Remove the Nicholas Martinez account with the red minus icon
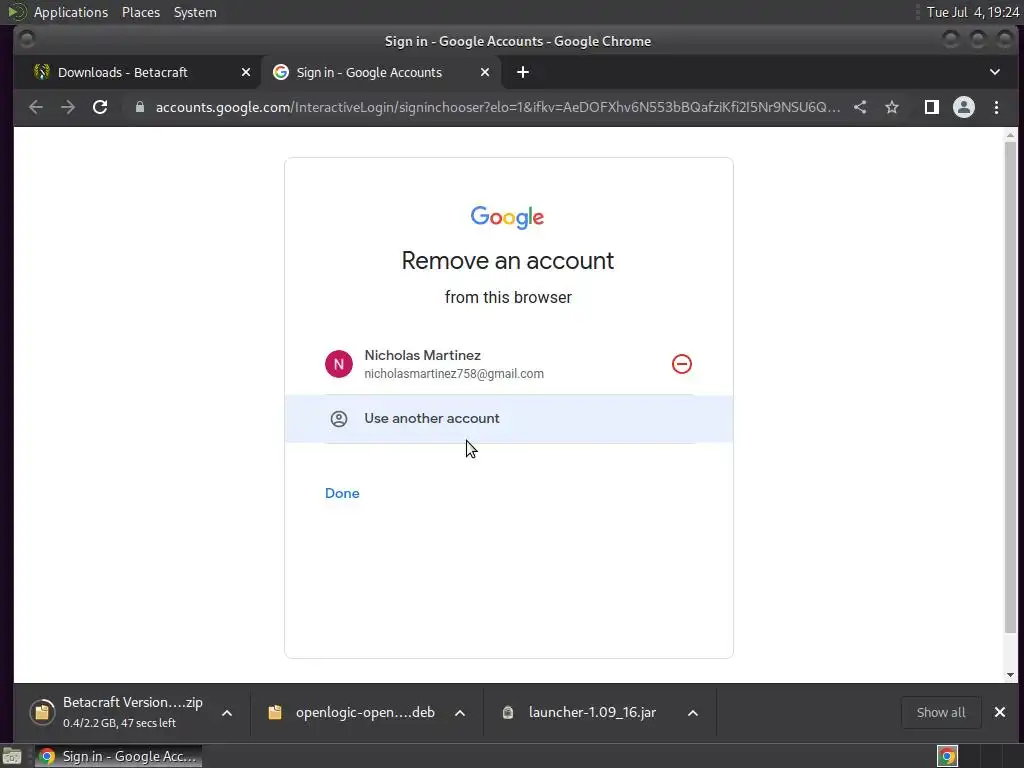This screenshot has height=768, width=1024. click(x=681, y=364)
